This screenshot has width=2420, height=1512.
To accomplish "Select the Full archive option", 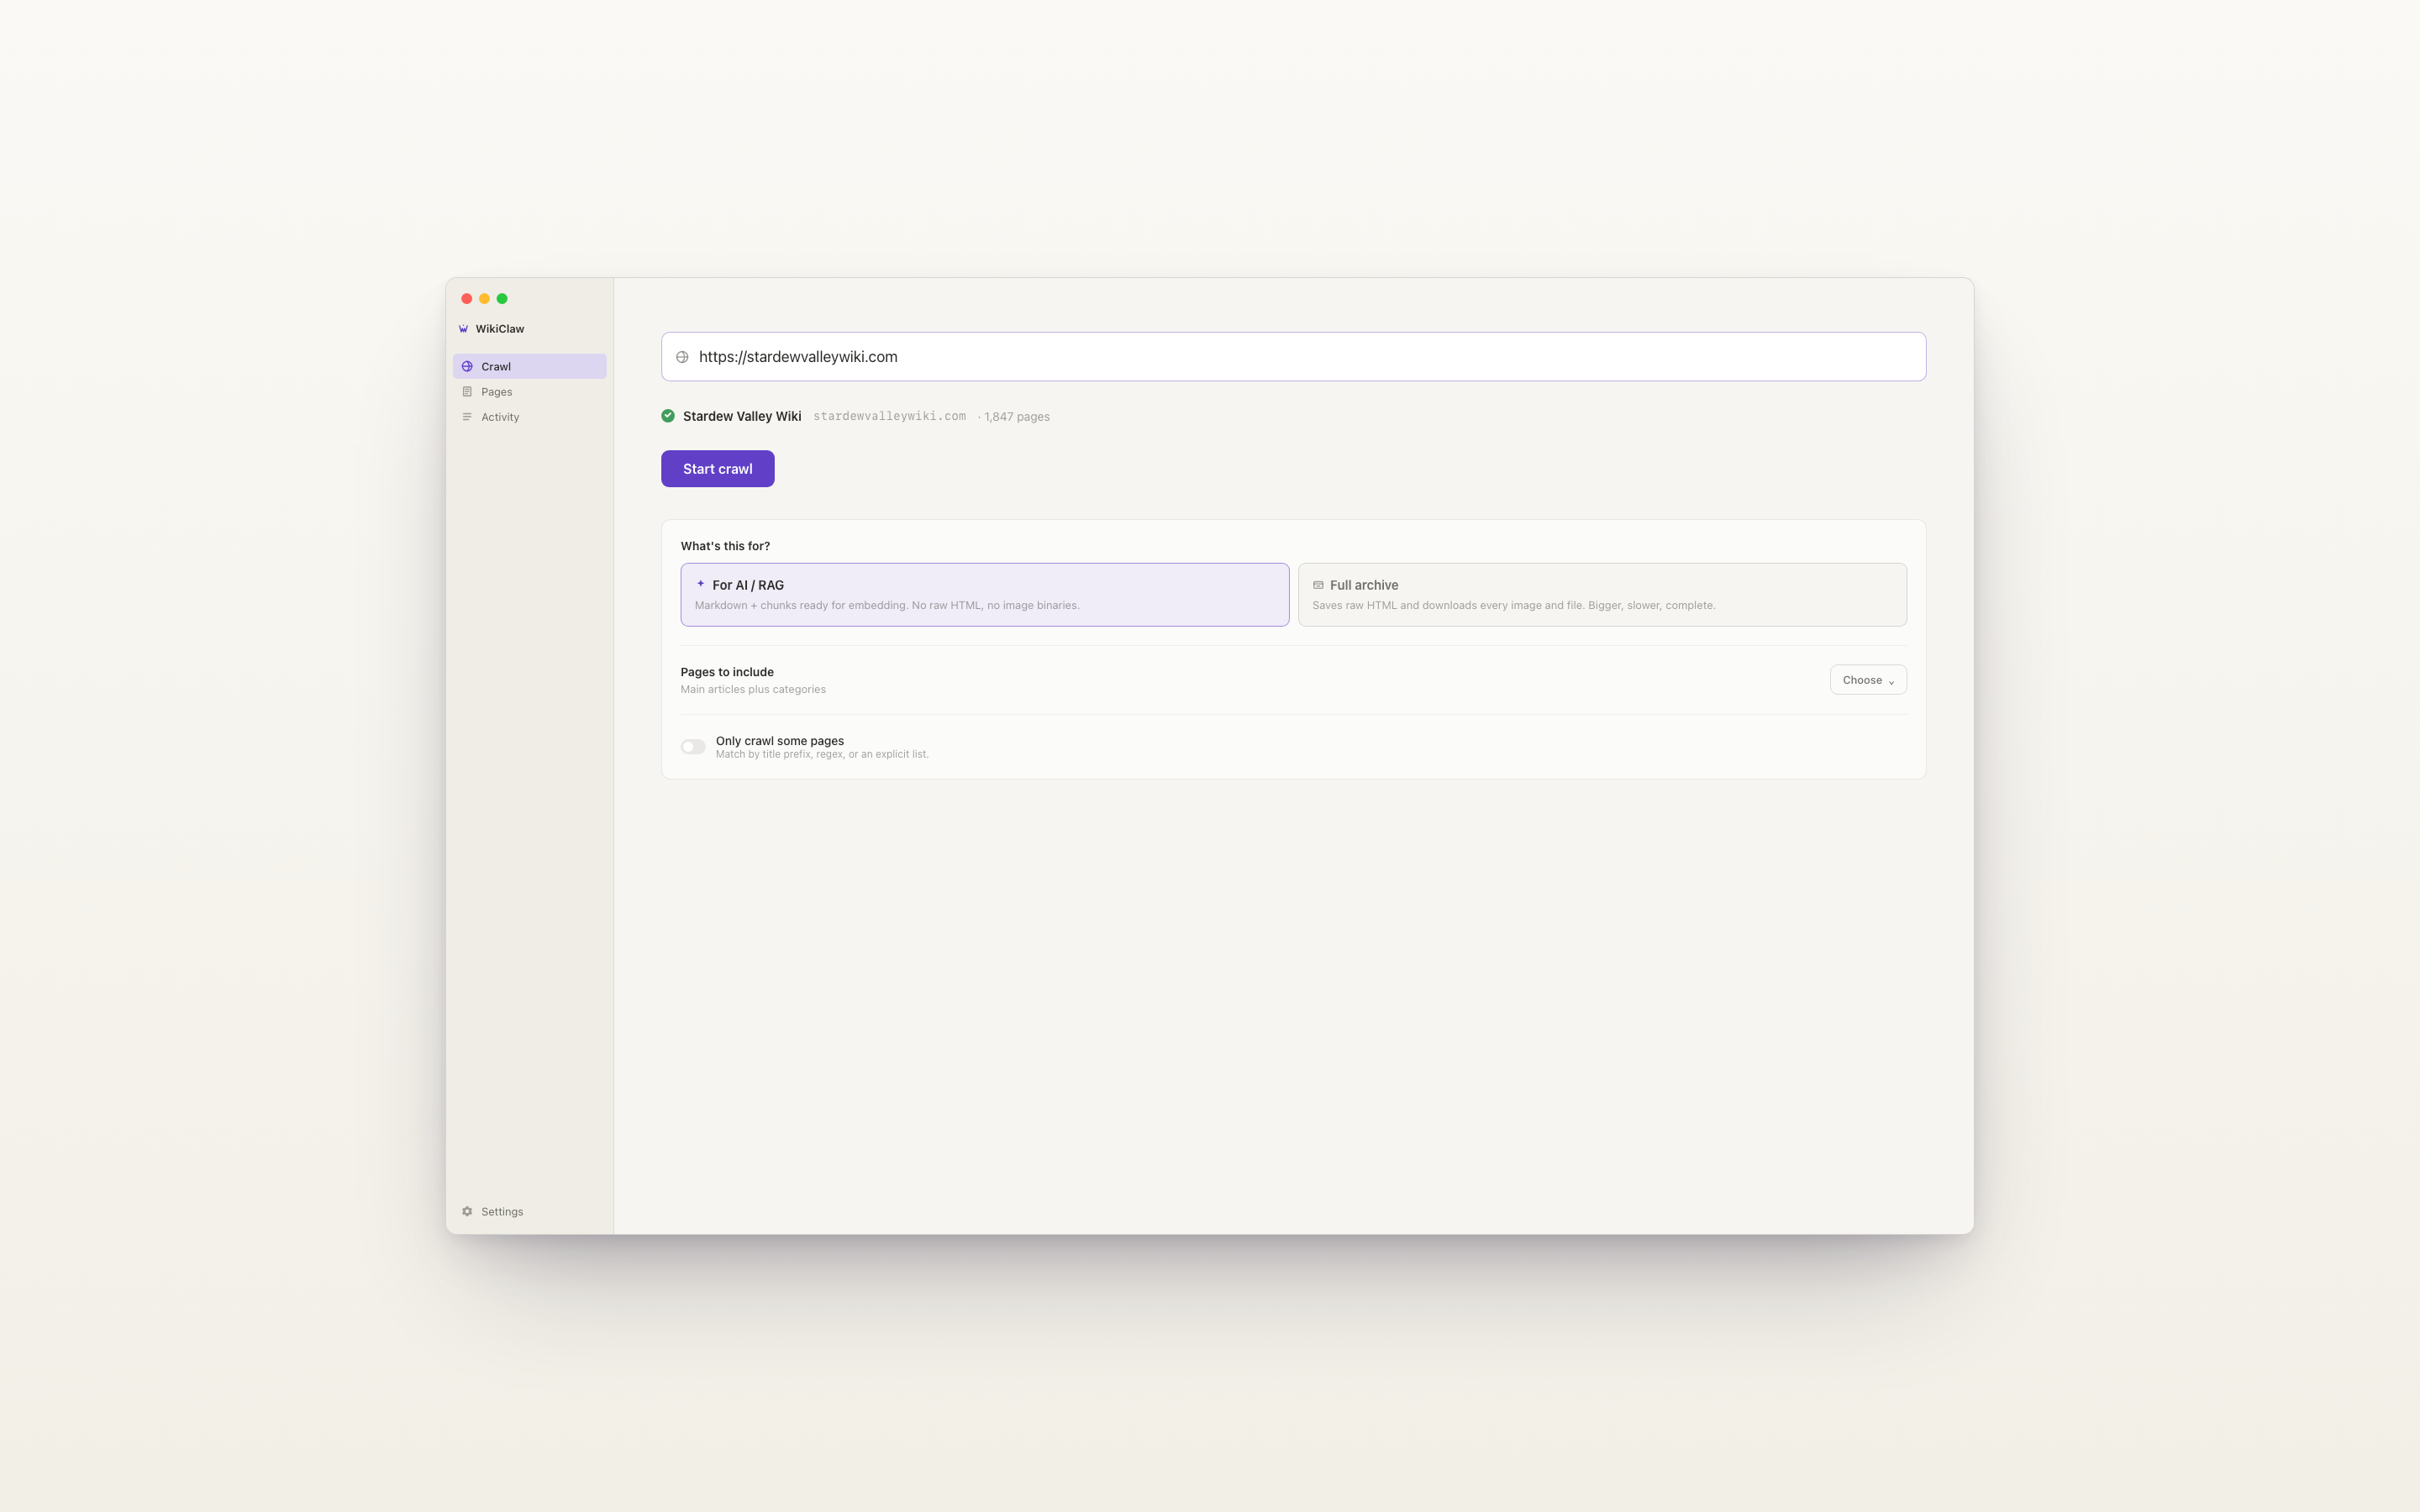I will click(1602, 595).
